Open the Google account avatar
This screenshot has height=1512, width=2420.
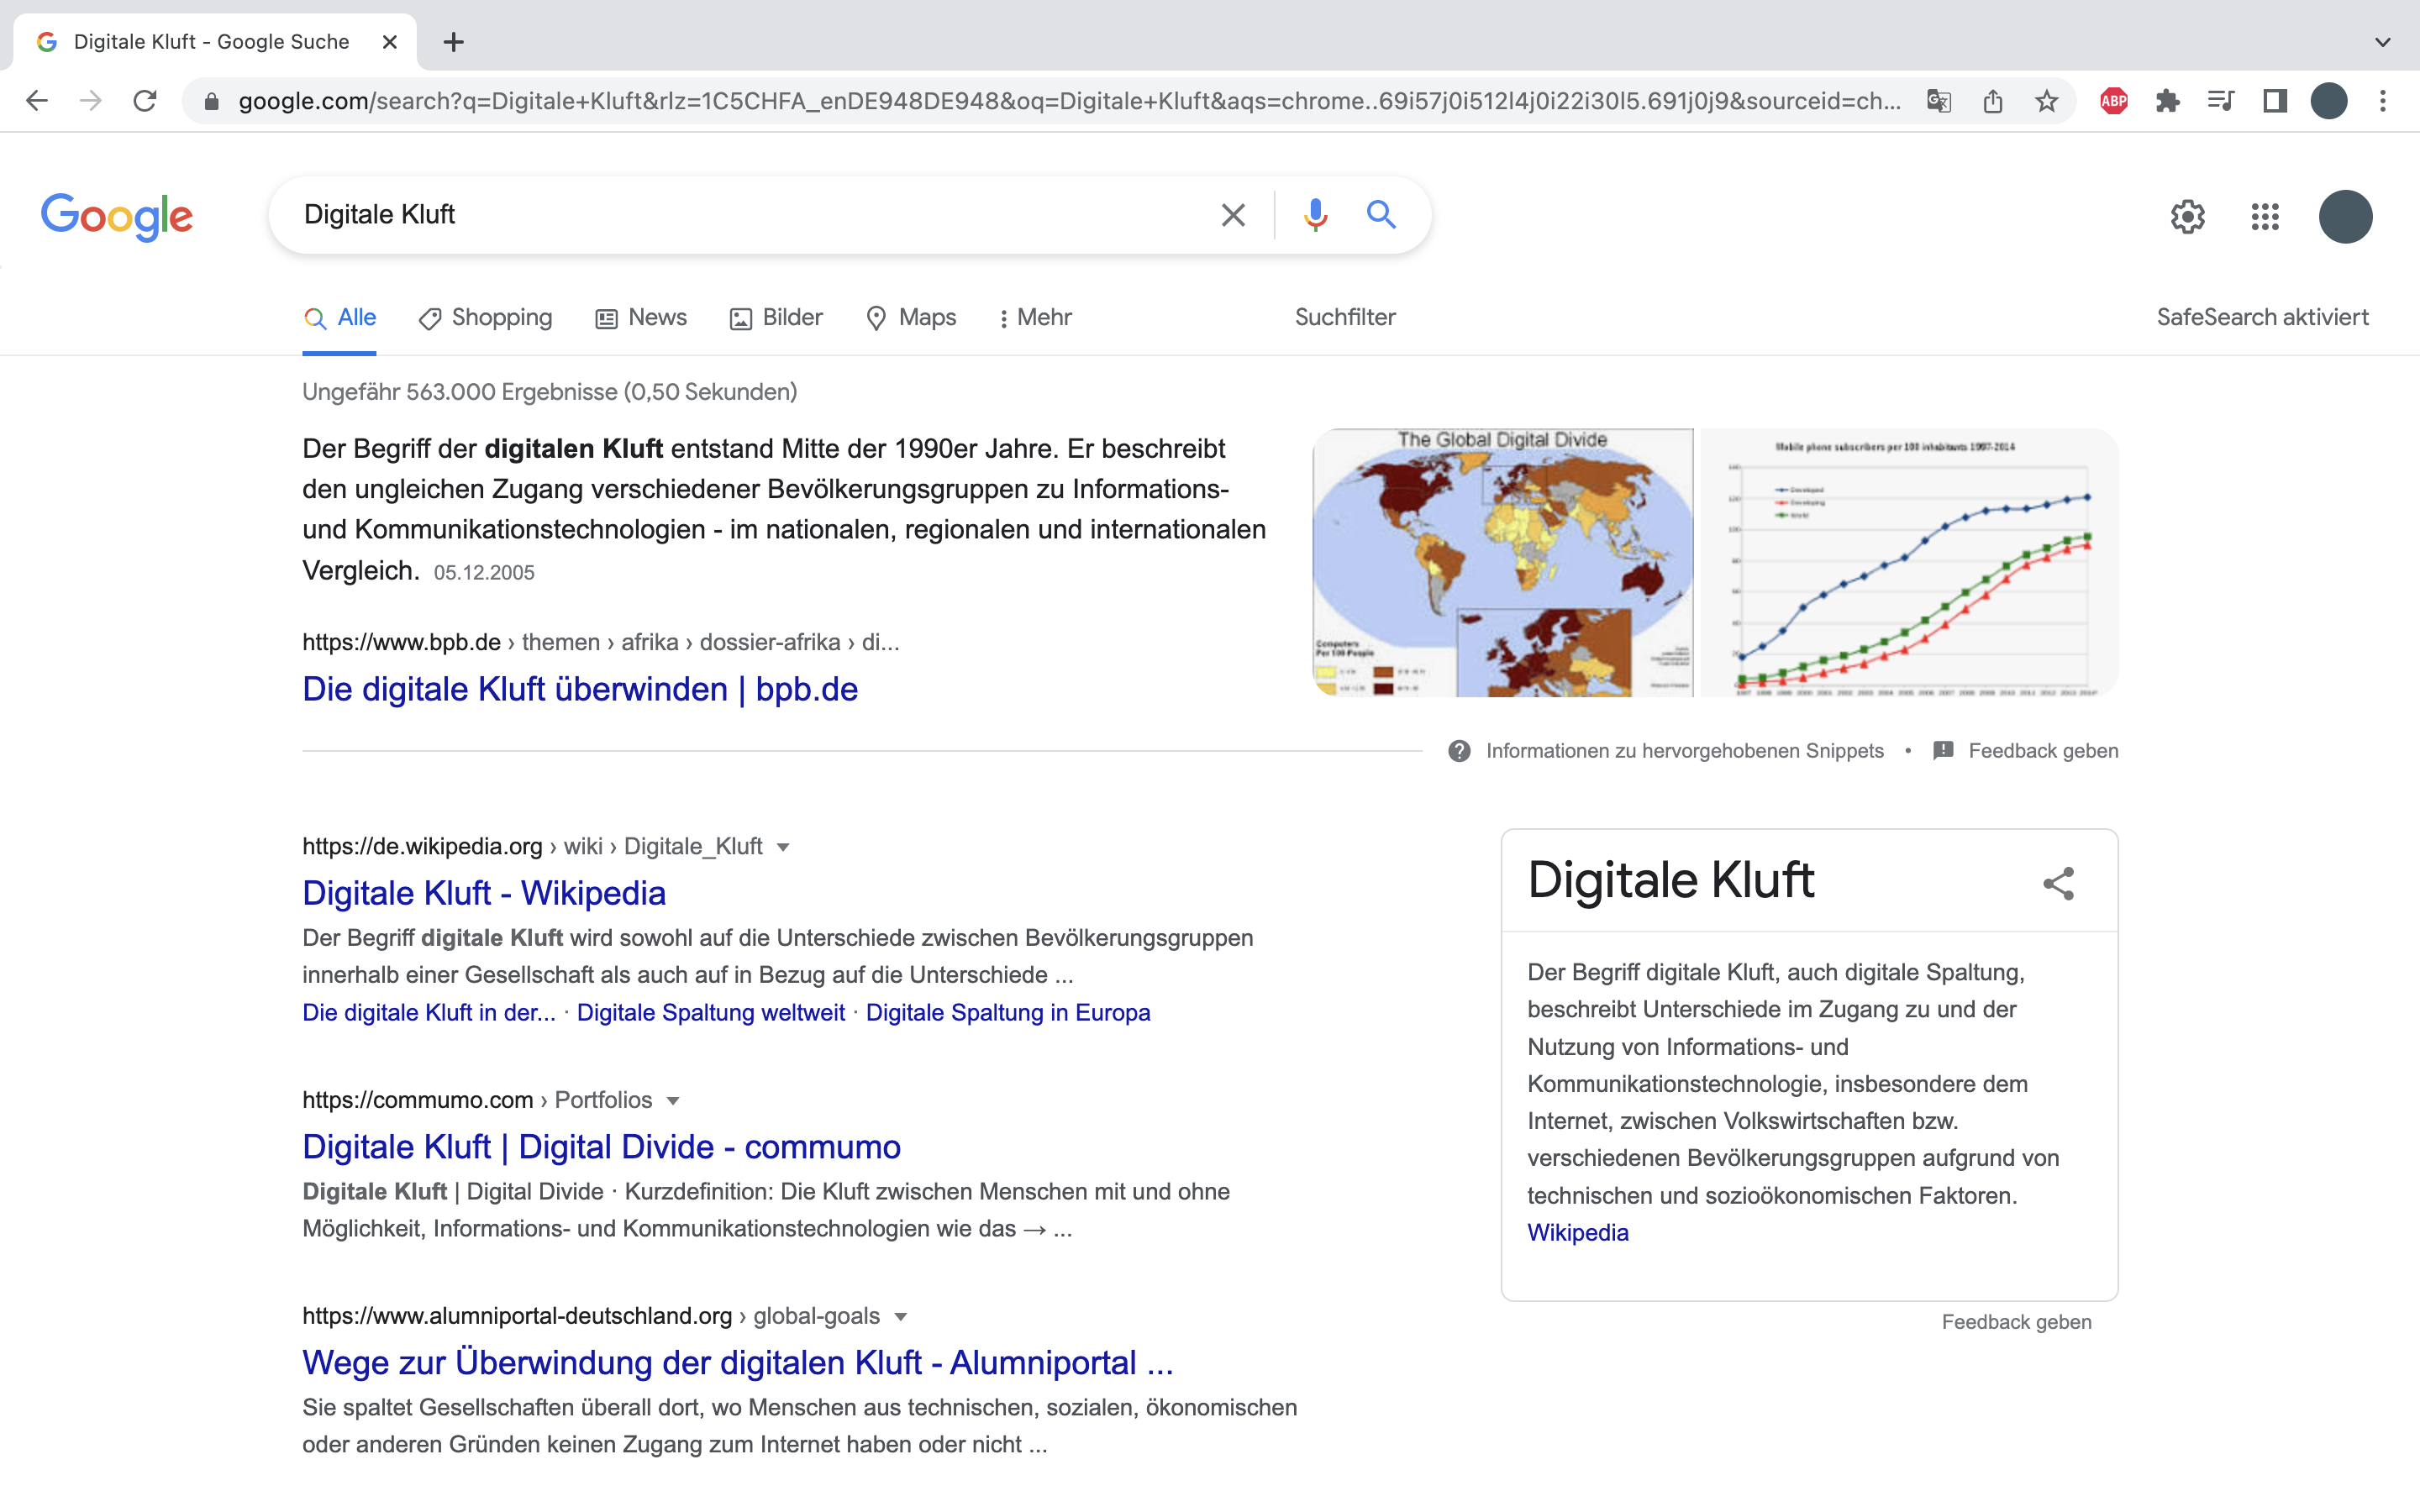point(2345,216)
